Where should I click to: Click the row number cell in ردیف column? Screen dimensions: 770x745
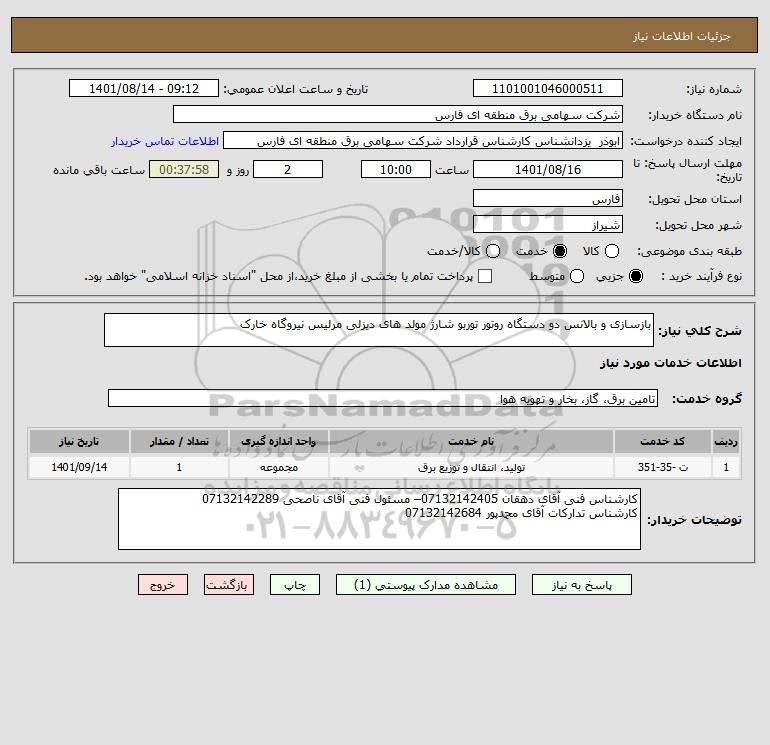click(x=726, y=467)
